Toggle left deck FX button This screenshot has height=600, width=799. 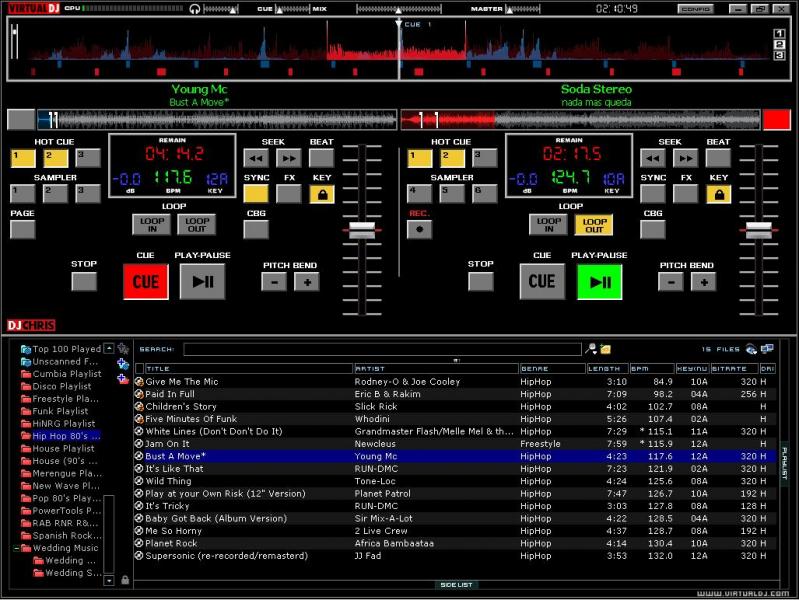(x=288, y=194)
